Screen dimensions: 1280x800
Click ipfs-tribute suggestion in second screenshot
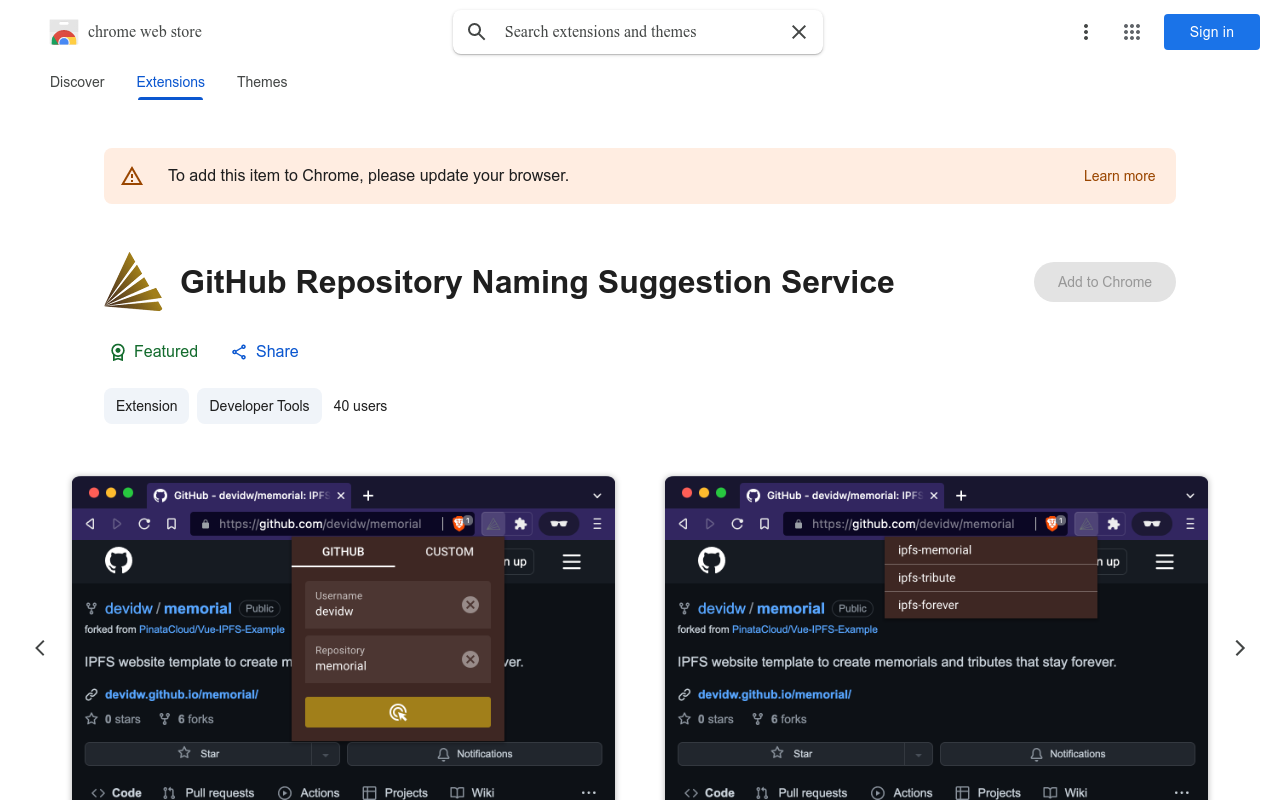click(991, 578)
